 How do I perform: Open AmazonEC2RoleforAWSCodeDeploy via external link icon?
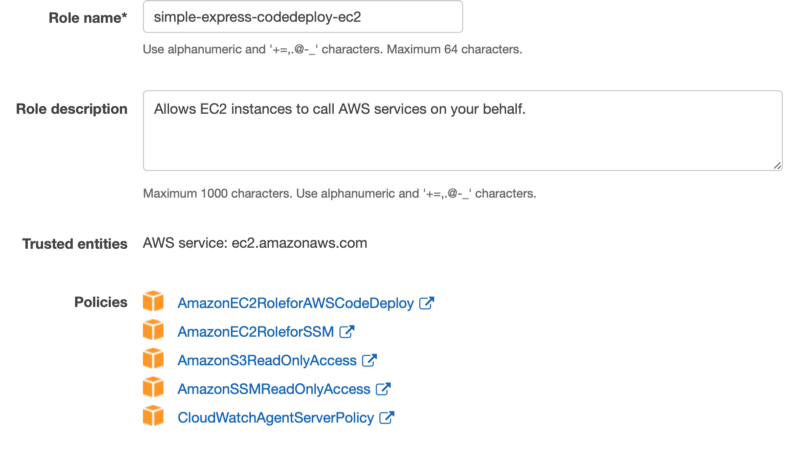click(x=427, y=303)
